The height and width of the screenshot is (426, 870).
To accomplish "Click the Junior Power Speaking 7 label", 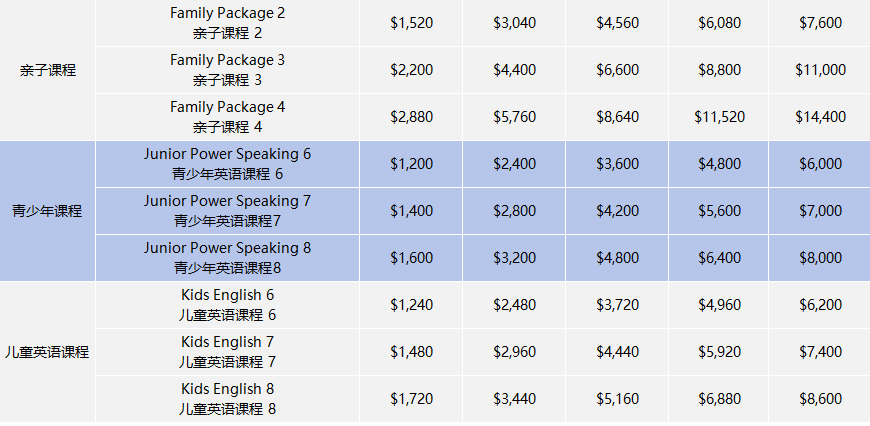I will (227, 211).
